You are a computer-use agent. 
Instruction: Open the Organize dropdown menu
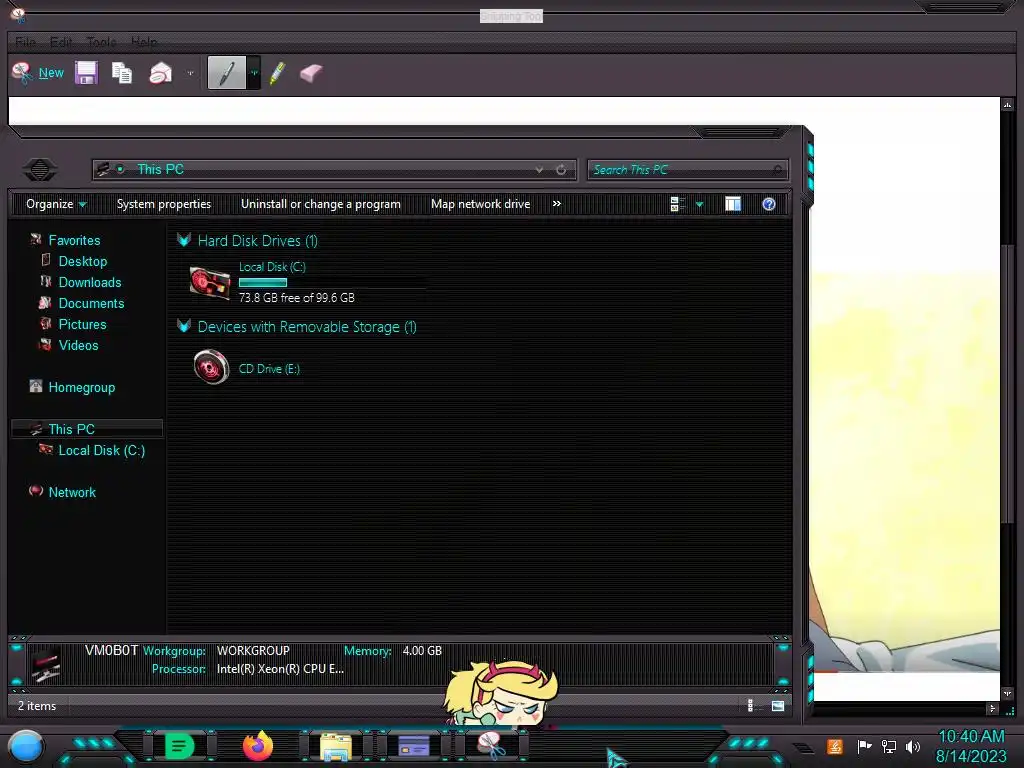click(x=56, y=204)
